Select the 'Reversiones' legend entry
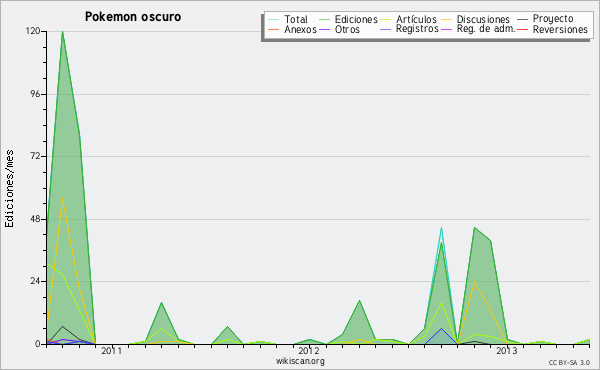The image size is (600, 370). [560, 29]
